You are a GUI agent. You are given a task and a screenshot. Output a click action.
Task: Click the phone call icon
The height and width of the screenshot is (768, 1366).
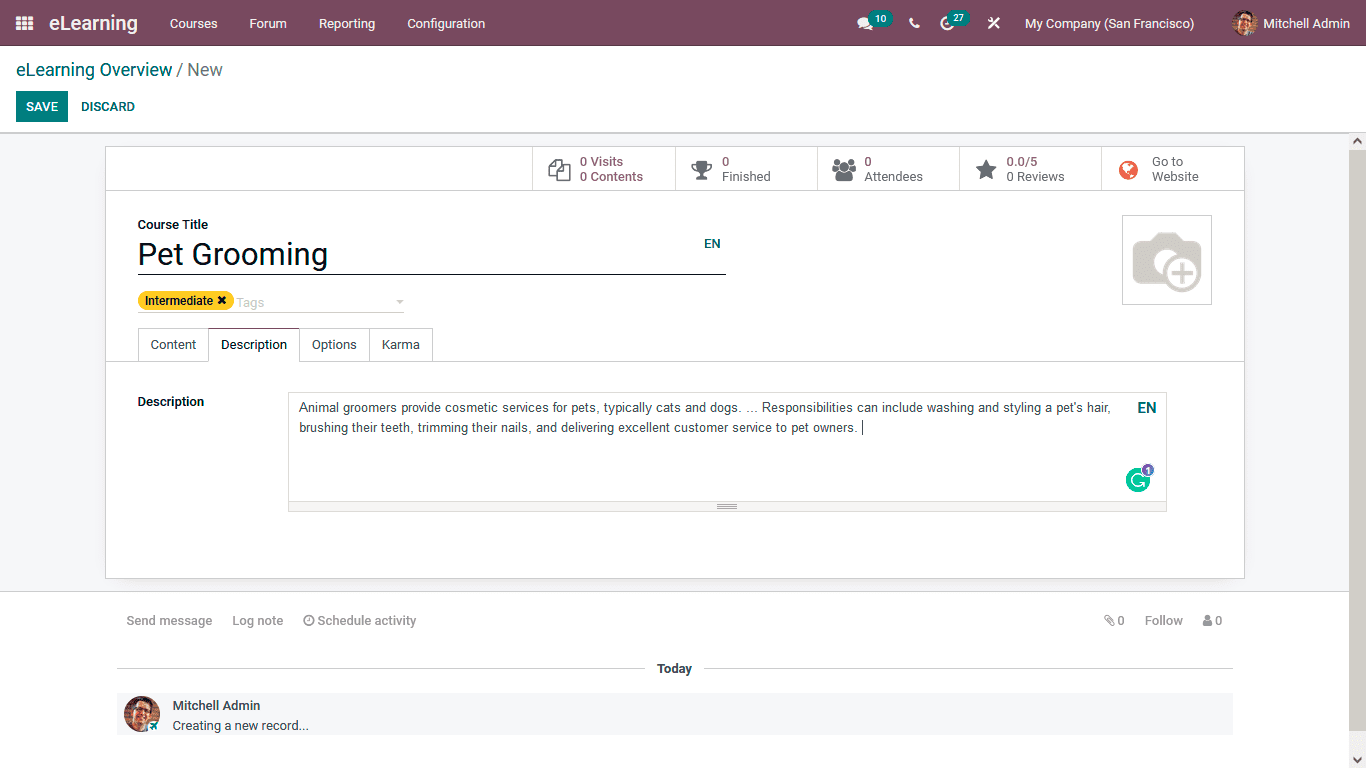913,22
